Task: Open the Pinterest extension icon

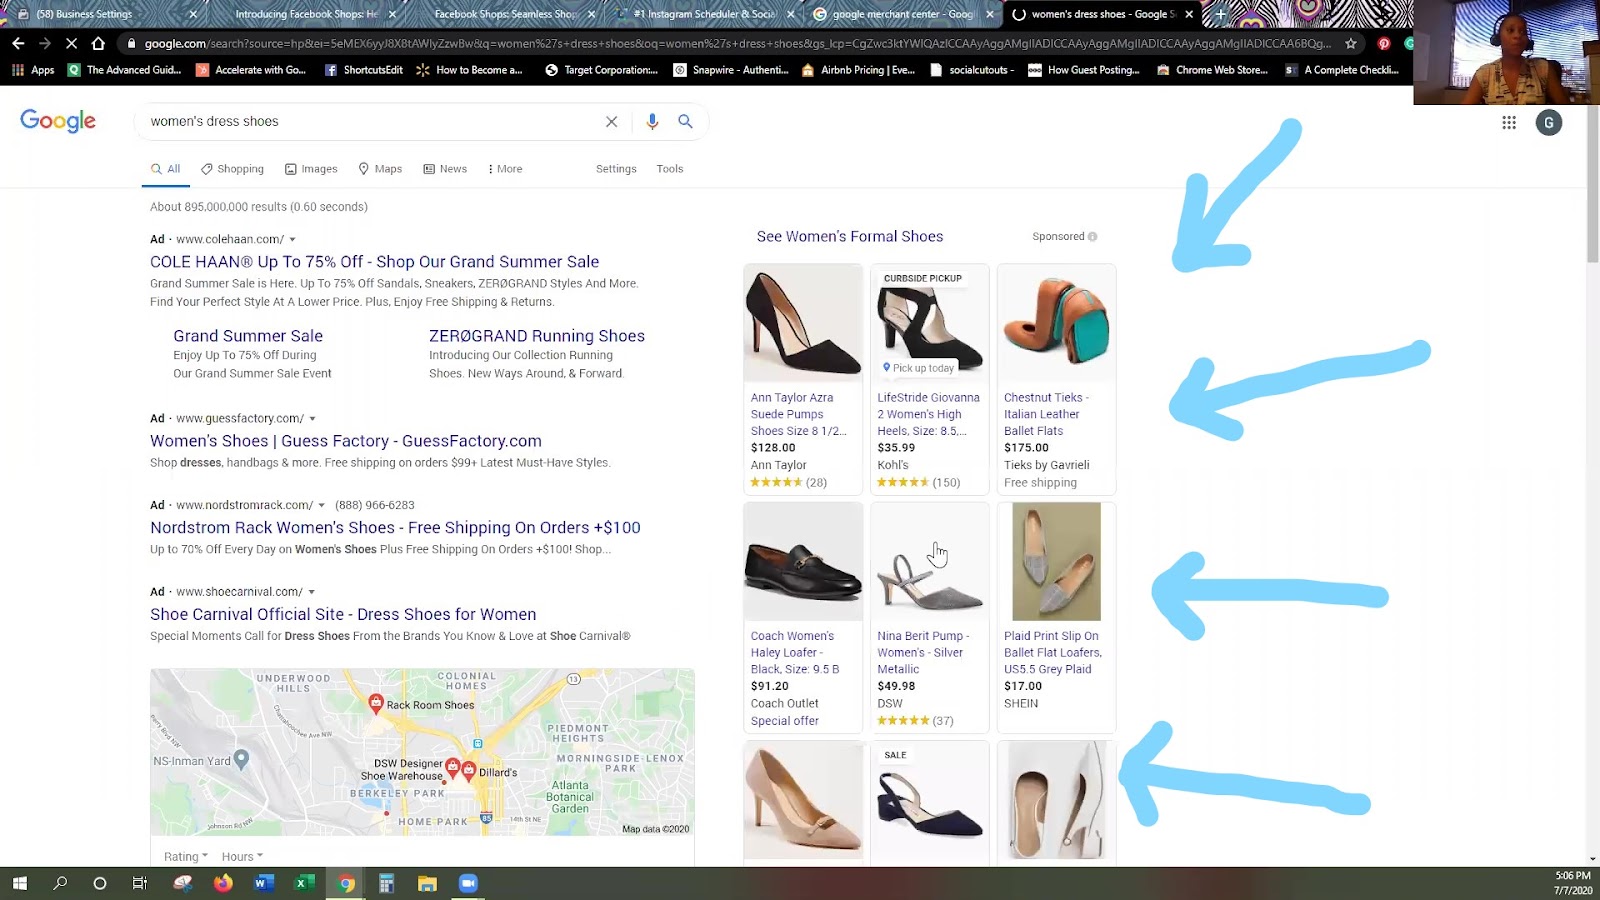Action: click(x=1384, y=43)
